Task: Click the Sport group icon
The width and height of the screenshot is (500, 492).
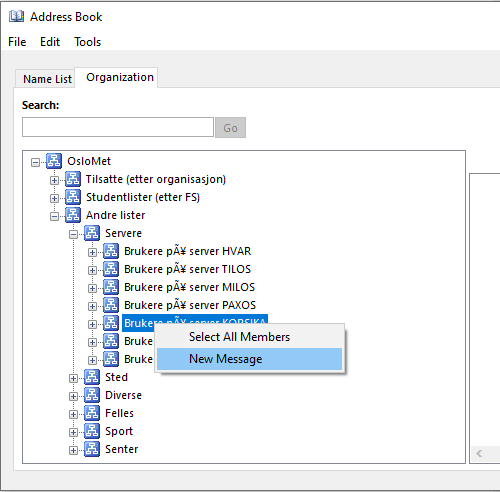Action: click(92, 431)
